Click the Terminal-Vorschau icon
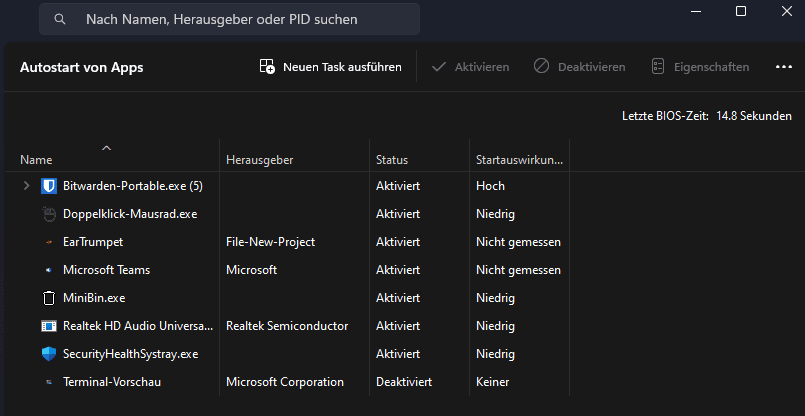The image size is (805, 416). click(x=49, y=382)
